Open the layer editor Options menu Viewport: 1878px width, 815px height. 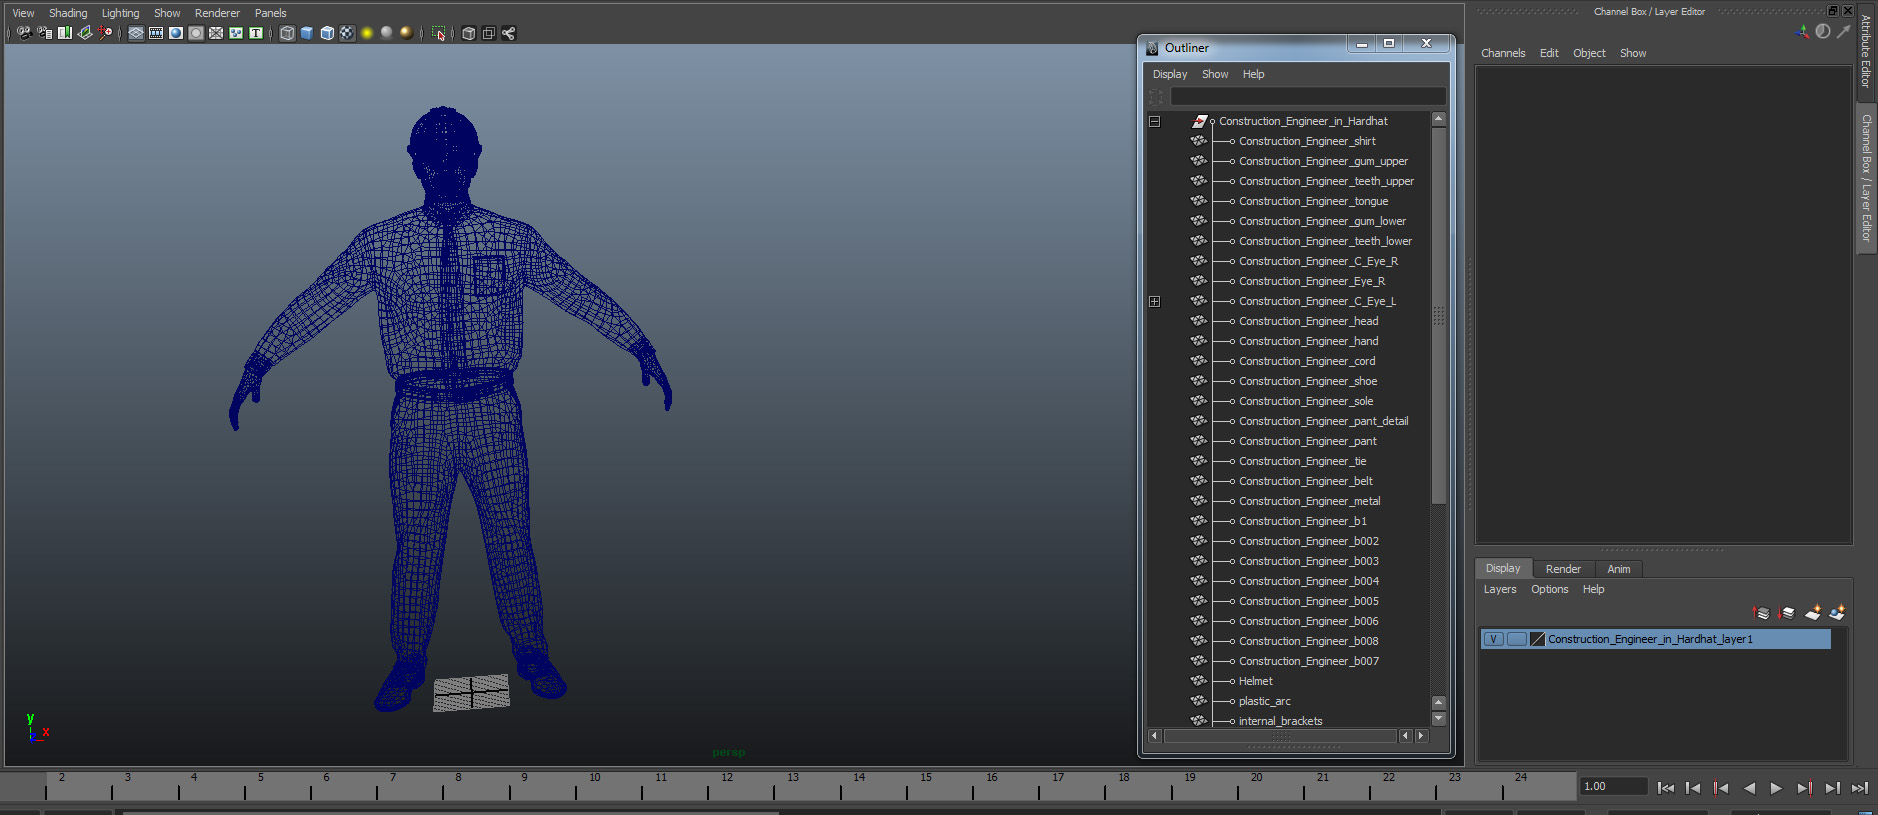click(1549, 589)
